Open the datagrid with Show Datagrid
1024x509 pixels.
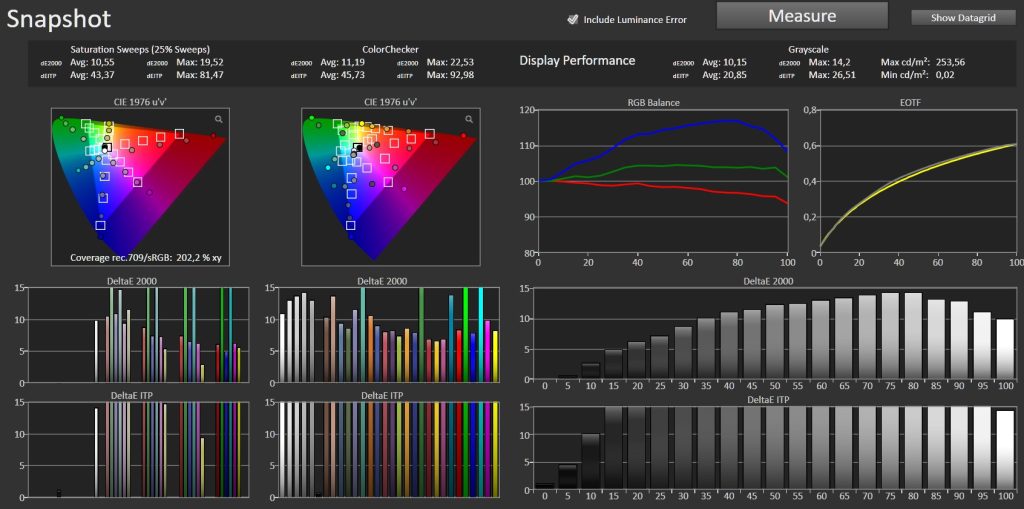click(962, 18)
